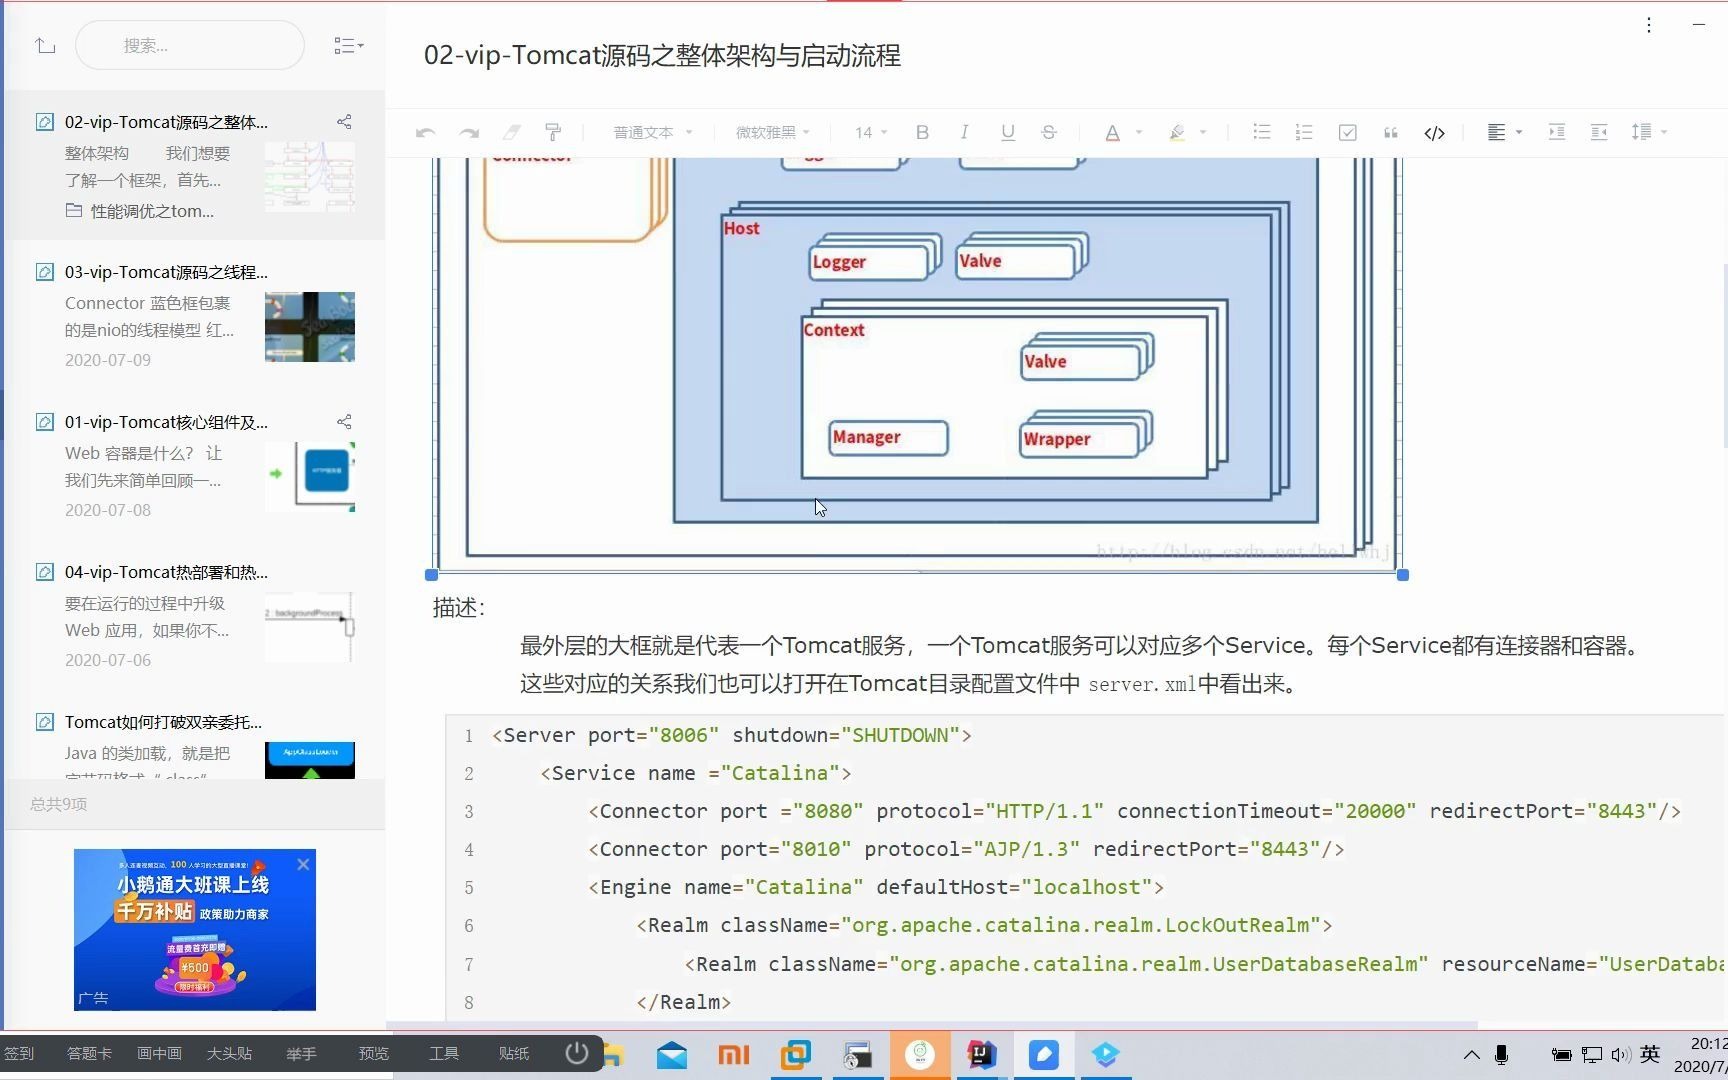
Task: Open Xiaomi MI app from taskbar
Action: pos(734,1055)
